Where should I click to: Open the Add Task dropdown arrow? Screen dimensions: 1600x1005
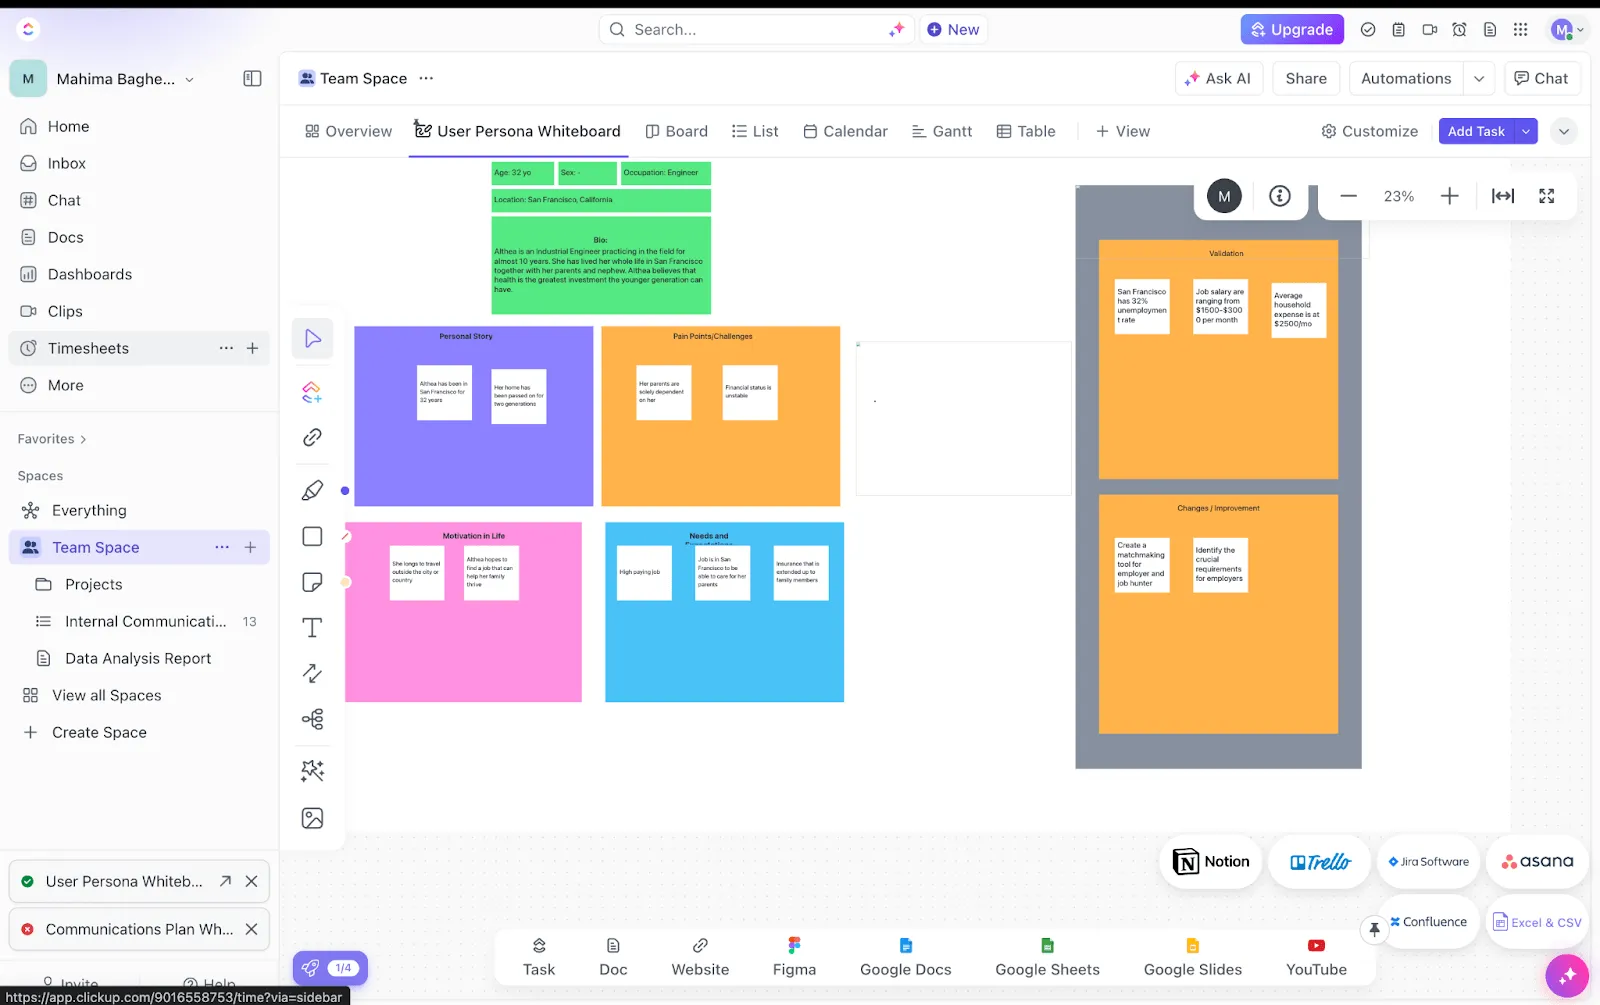(1526, 131)
